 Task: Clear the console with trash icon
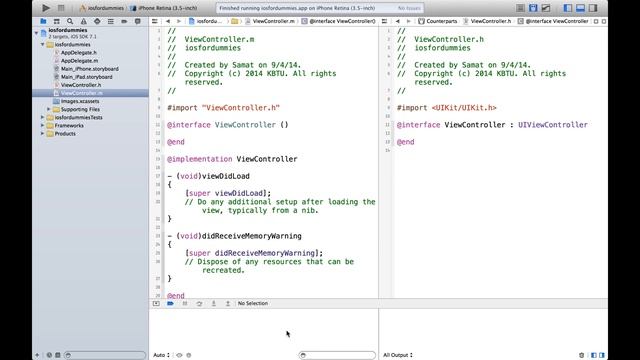(582, 355)
